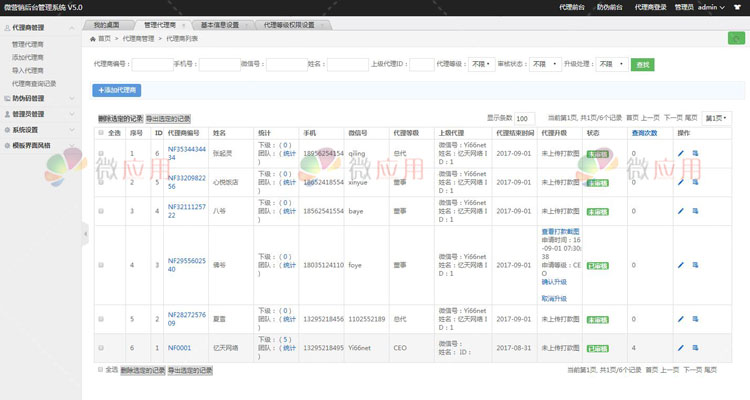The height and width of the screenshot is (400, 750).
Task: Tick the 全选 checkbox in table header
Action: (x=101, y=133)
